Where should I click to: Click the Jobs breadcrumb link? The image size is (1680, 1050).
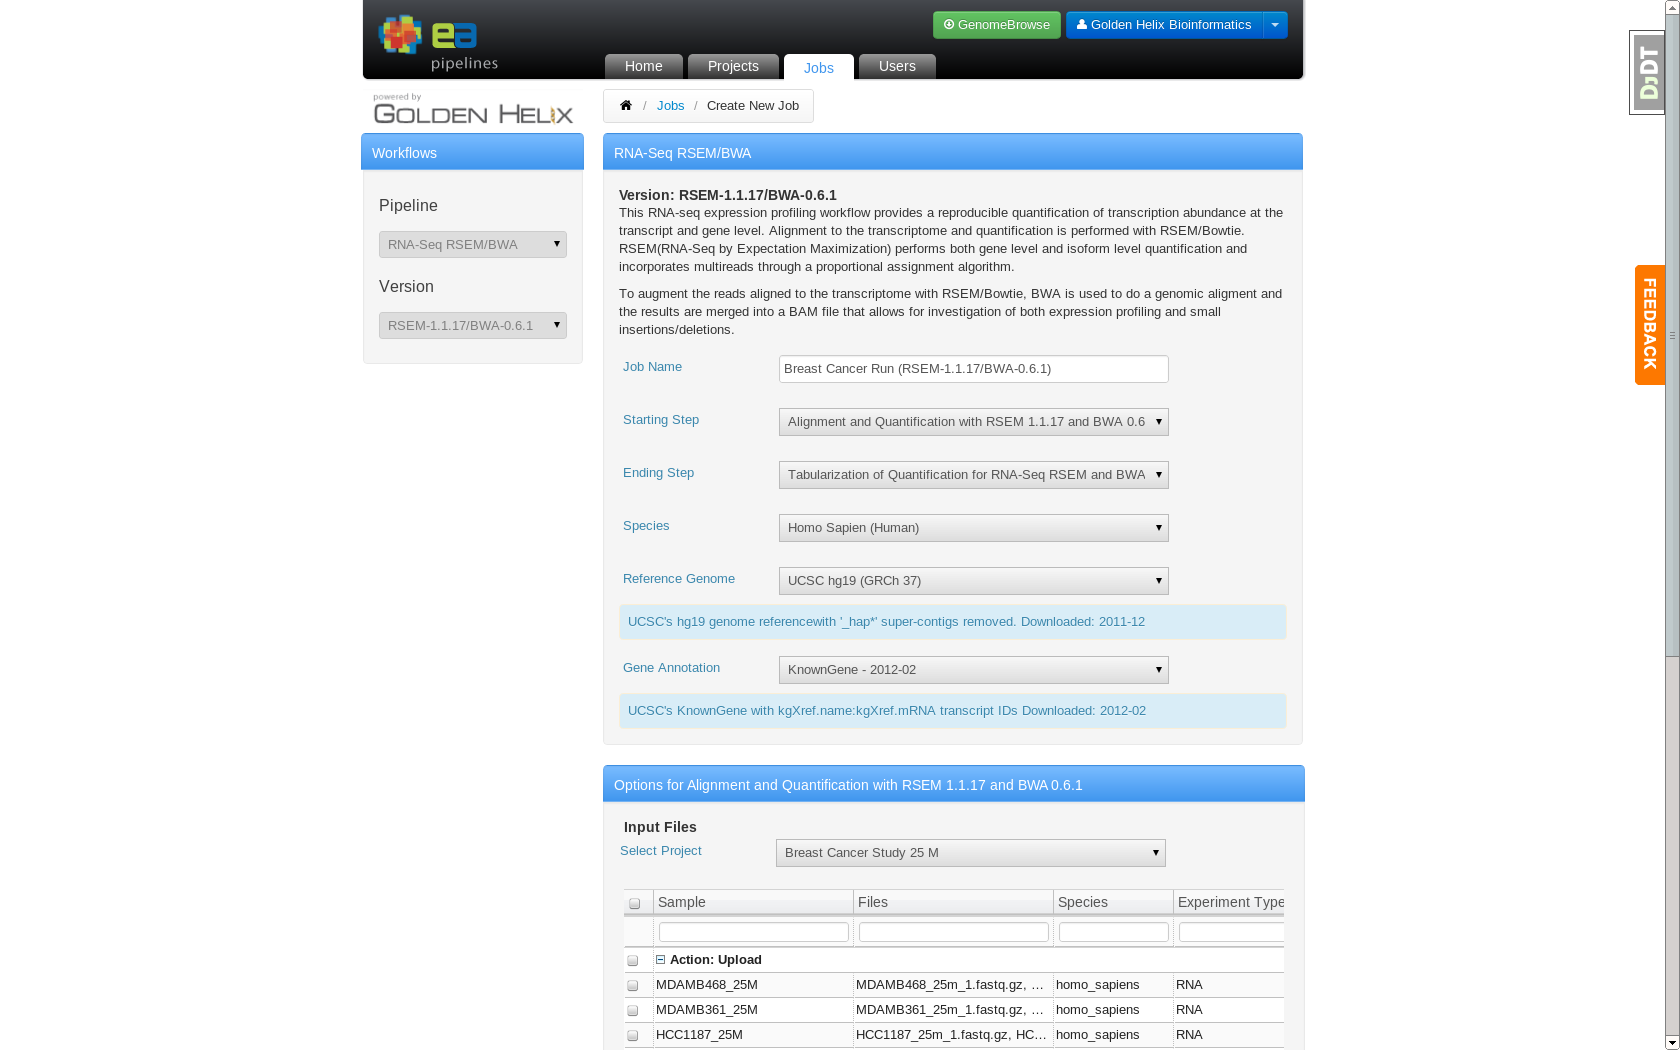point(671,105)
